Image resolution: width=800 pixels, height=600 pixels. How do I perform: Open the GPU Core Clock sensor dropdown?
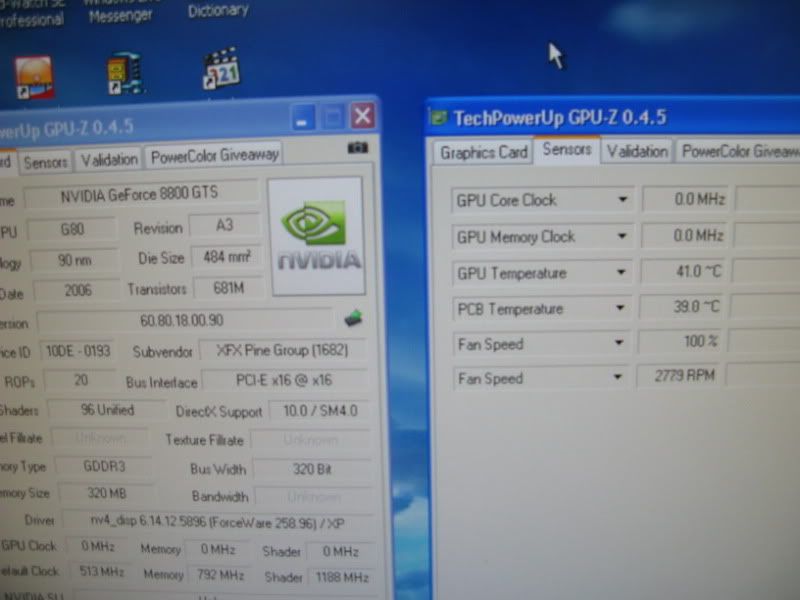pos(622,199)
